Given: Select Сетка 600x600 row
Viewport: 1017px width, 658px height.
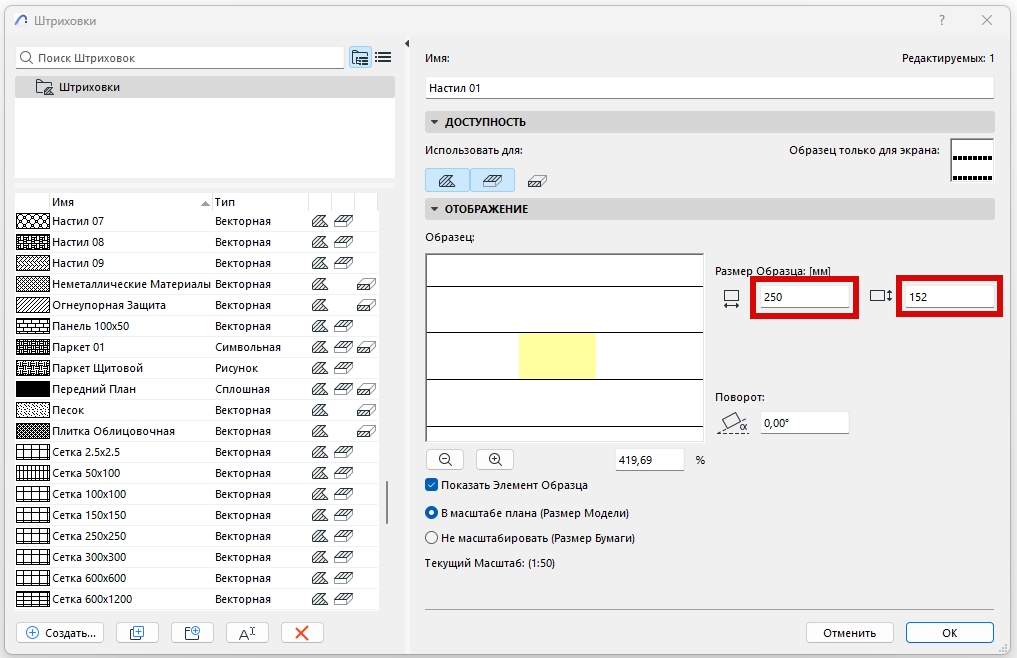Looking at the screenshot, I should coord(197,578).
